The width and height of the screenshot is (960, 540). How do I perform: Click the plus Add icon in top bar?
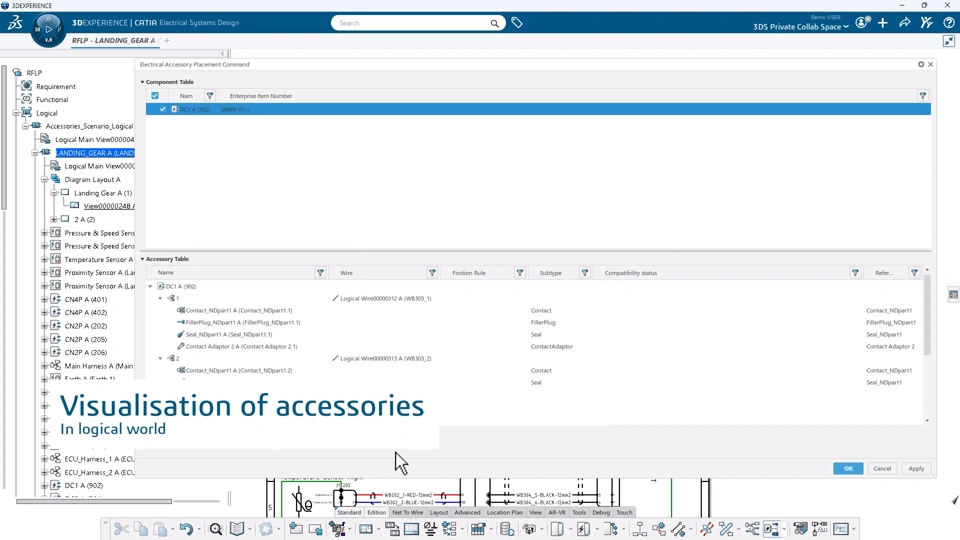coord(883,23)
